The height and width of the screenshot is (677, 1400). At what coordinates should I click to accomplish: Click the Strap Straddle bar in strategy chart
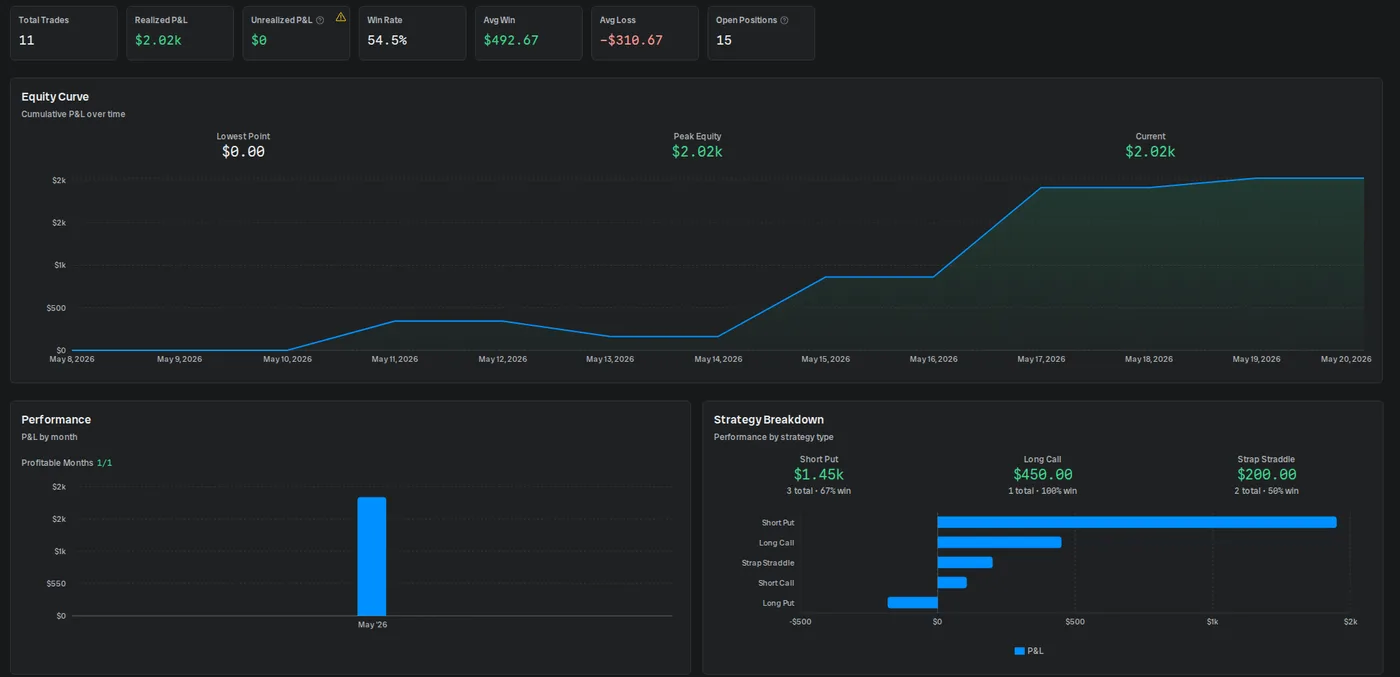965,562
